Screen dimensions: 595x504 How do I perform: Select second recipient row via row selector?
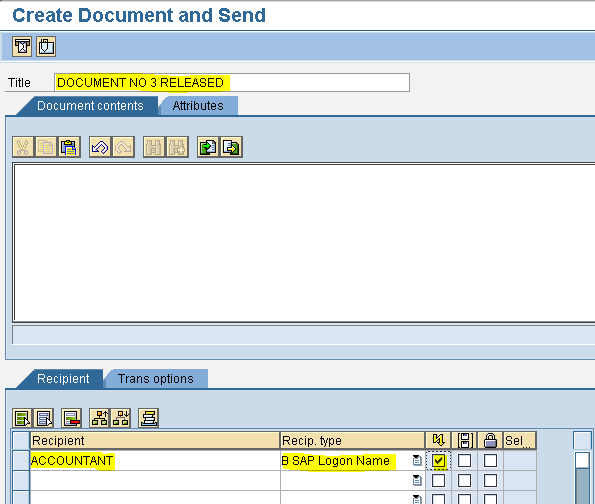point(21,480)
